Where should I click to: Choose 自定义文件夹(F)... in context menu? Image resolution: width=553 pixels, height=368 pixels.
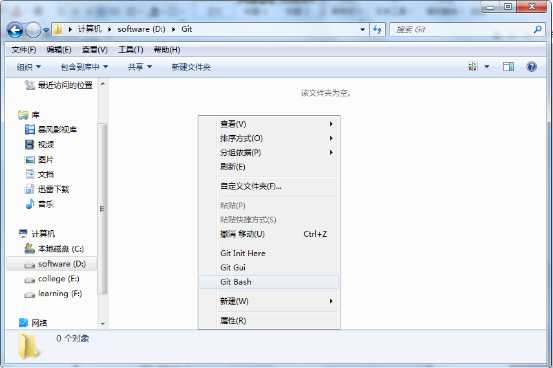[270, 186]
